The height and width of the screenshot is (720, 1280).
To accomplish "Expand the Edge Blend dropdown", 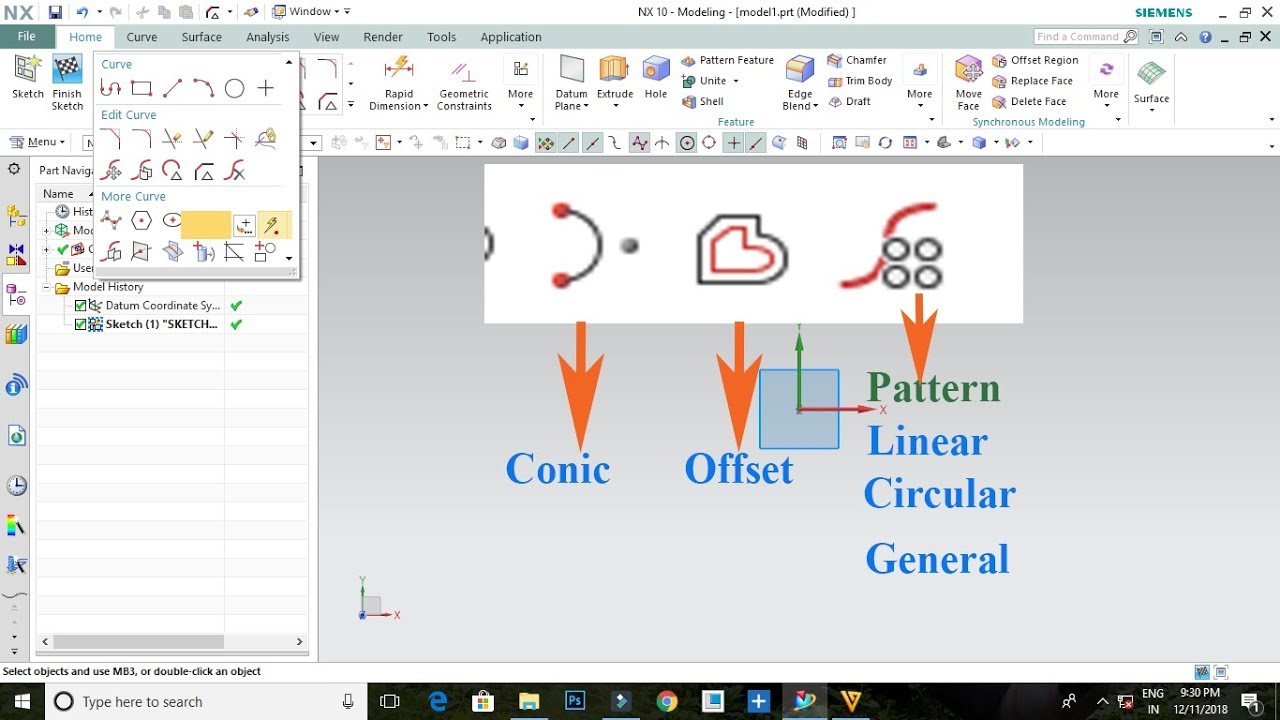I will (x=816, y=106).
